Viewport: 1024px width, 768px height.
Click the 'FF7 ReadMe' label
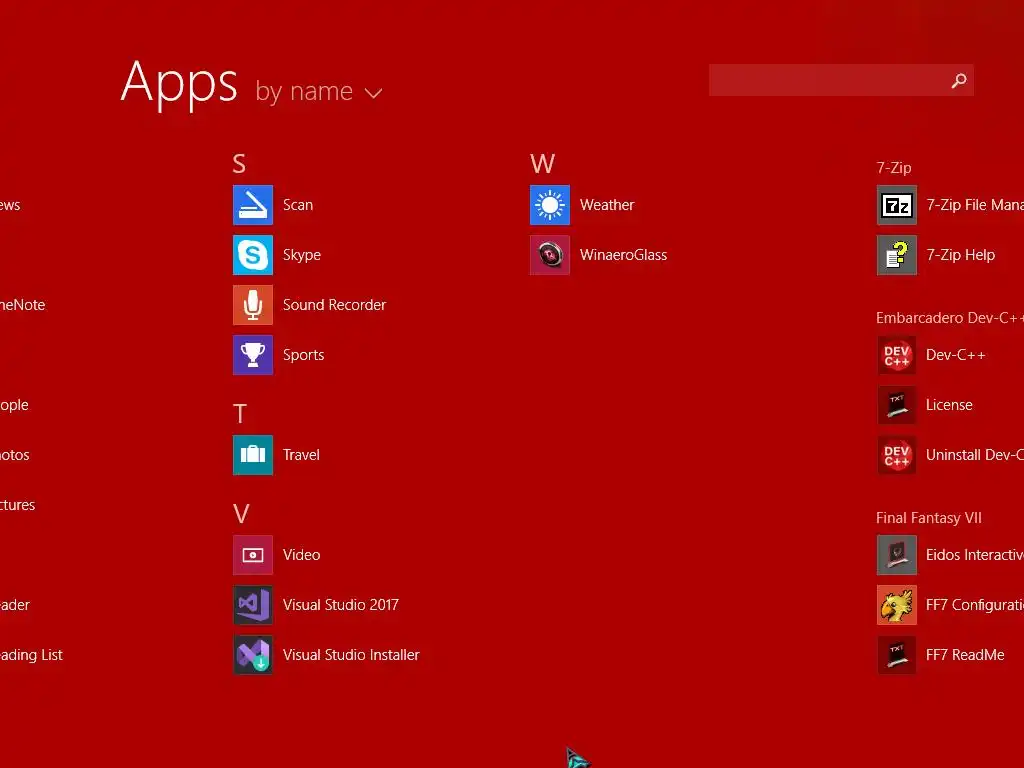click(965, 655)
